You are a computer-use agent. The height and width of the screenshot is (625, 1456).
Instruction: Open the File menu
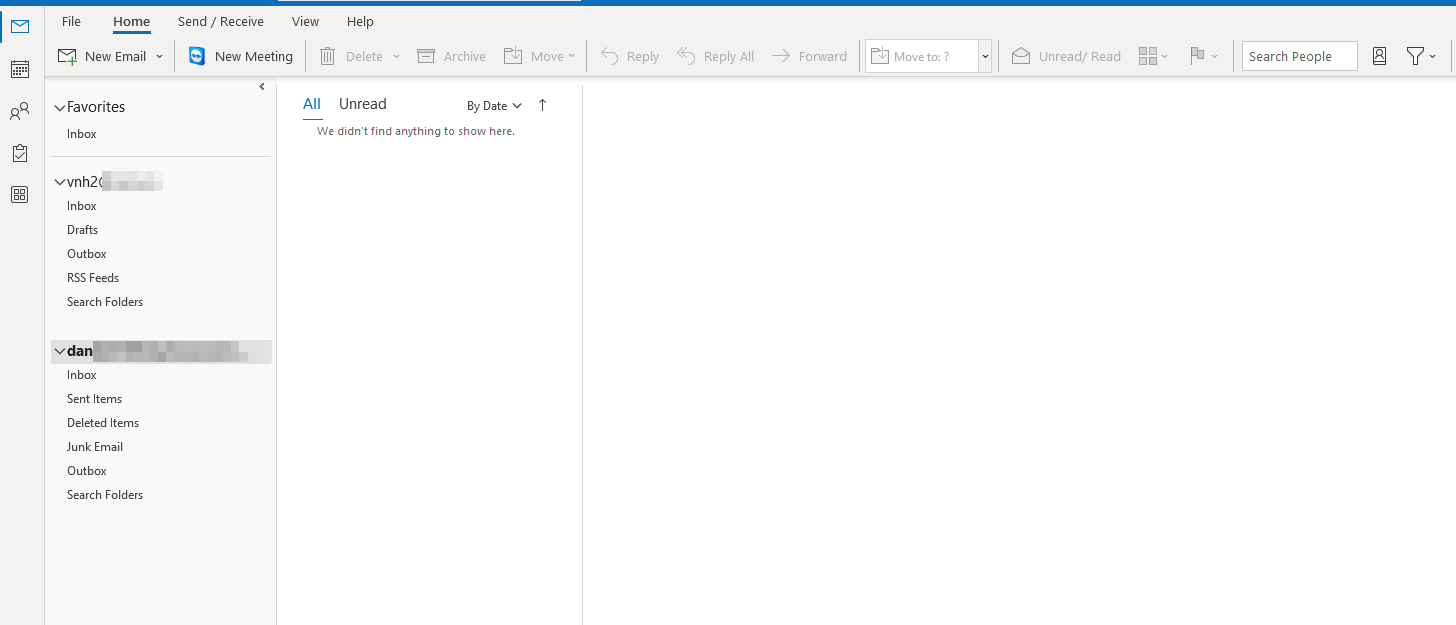[x=71, y=21]
